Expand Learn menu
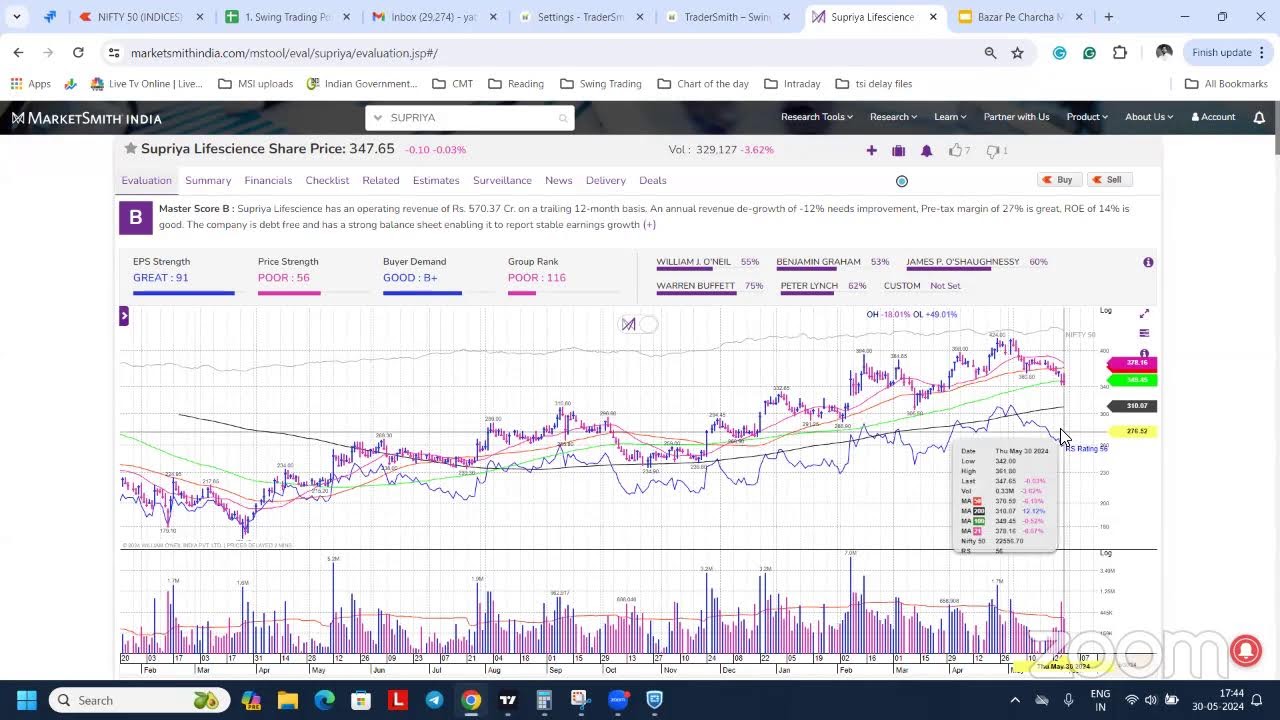The height and width of the screenshot is (720, 1280). click(950, 117)
